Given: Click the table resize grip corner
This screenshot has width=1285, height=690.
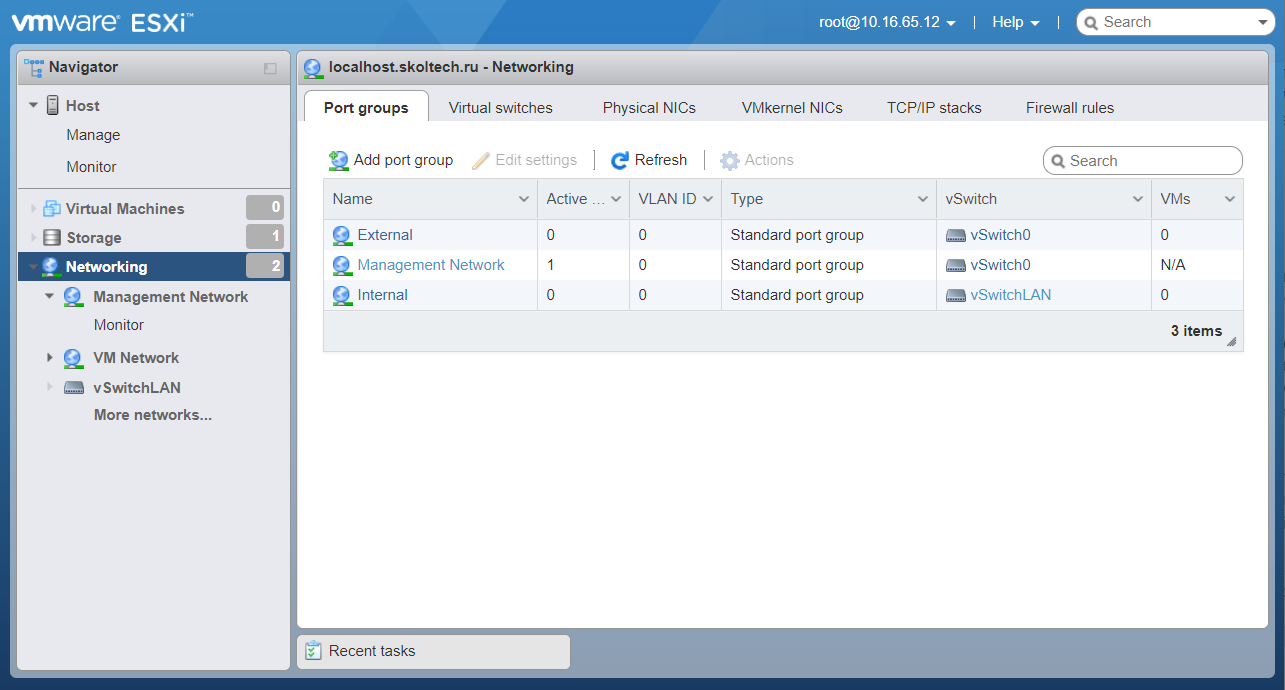Looking at the screenshot, I should pyautogui.click(x=1231, y=341).
